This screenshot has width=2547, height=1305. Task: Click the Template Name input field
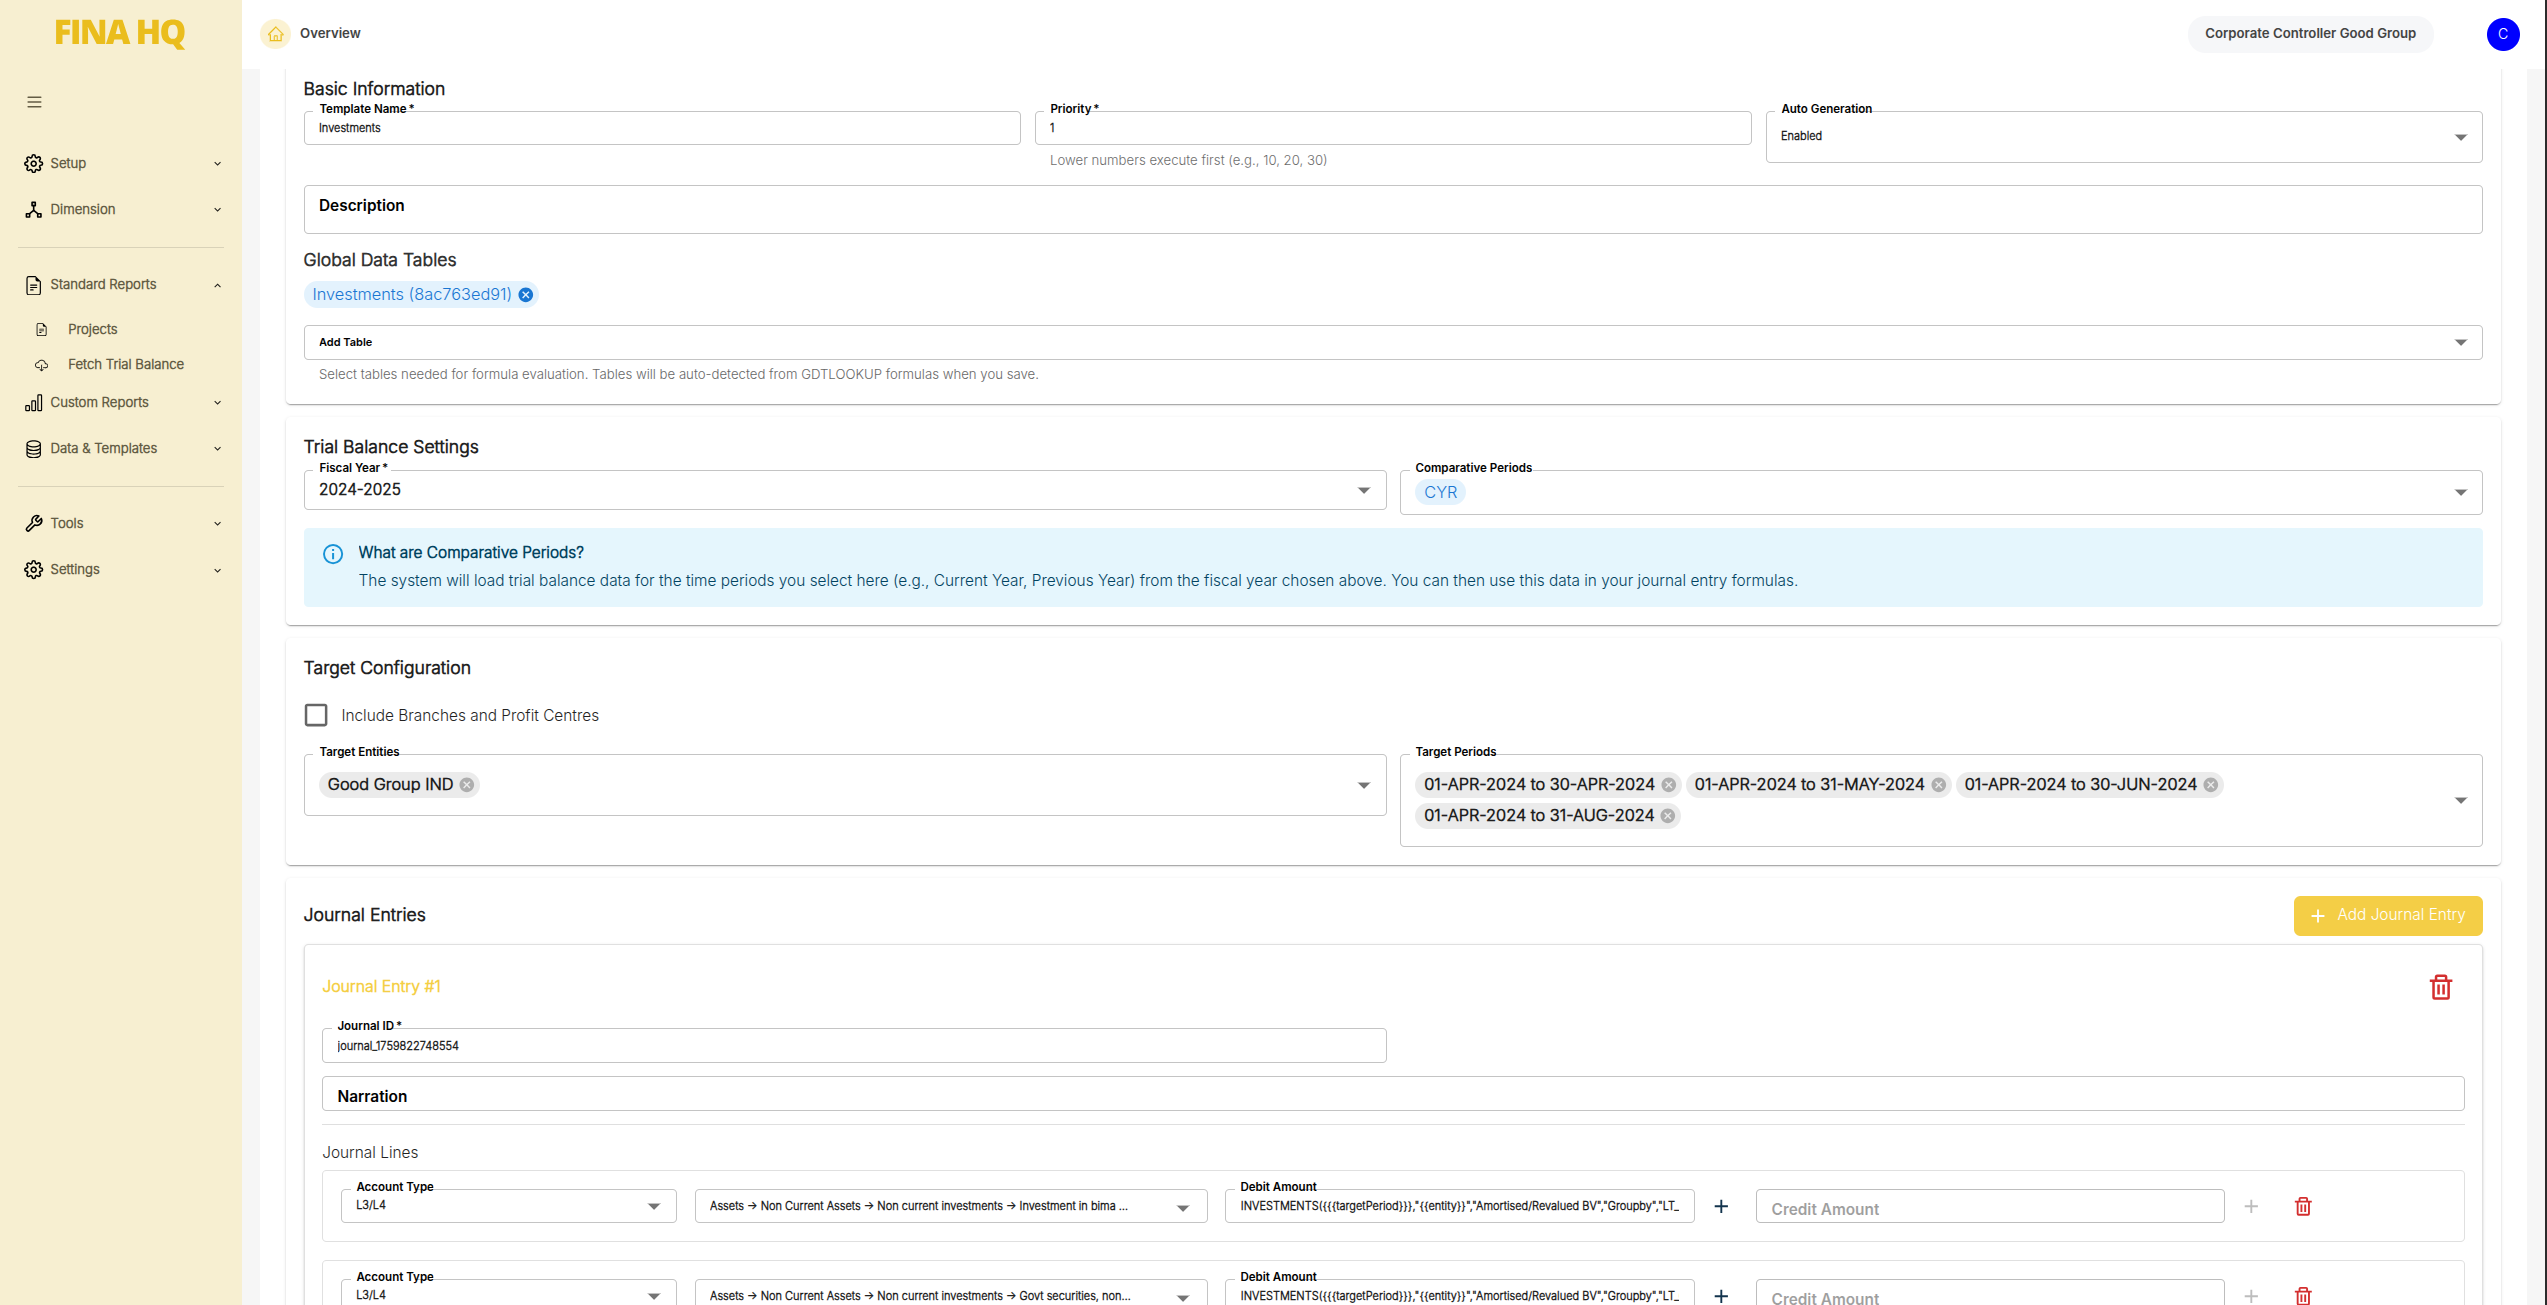click(661, 129)
